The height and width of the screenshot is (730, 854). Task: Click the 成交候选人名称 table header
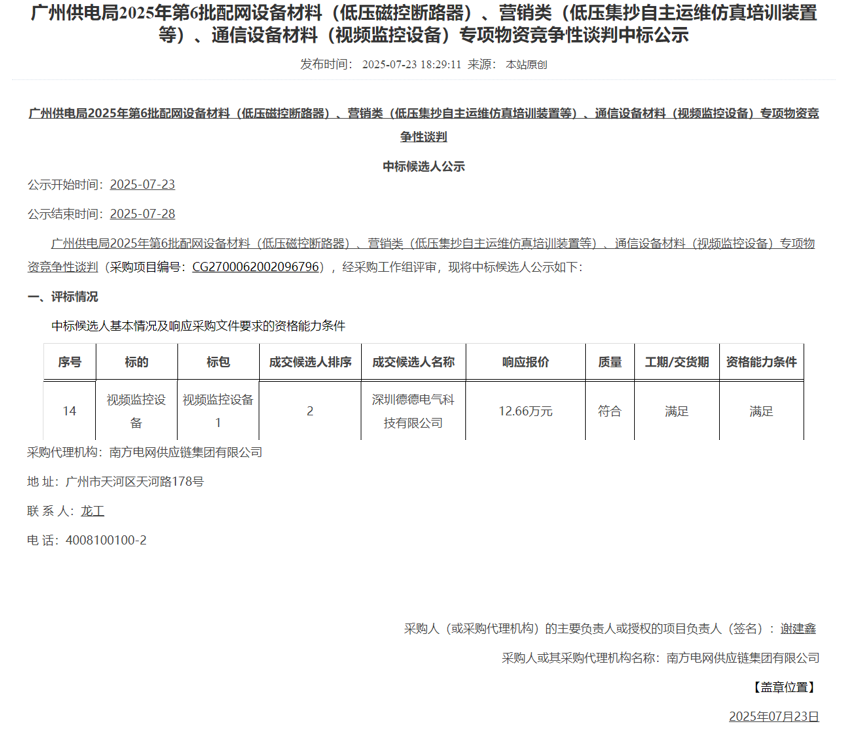[415, 362]
